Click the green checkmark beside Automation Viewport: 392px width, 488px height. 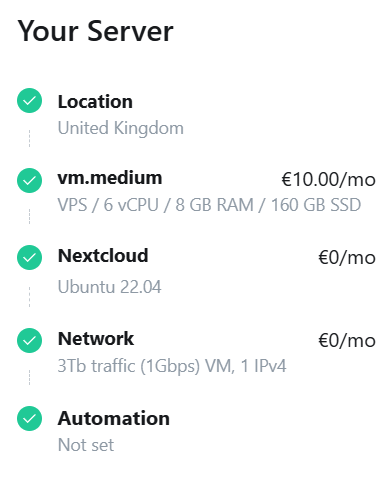pos(29,418)
